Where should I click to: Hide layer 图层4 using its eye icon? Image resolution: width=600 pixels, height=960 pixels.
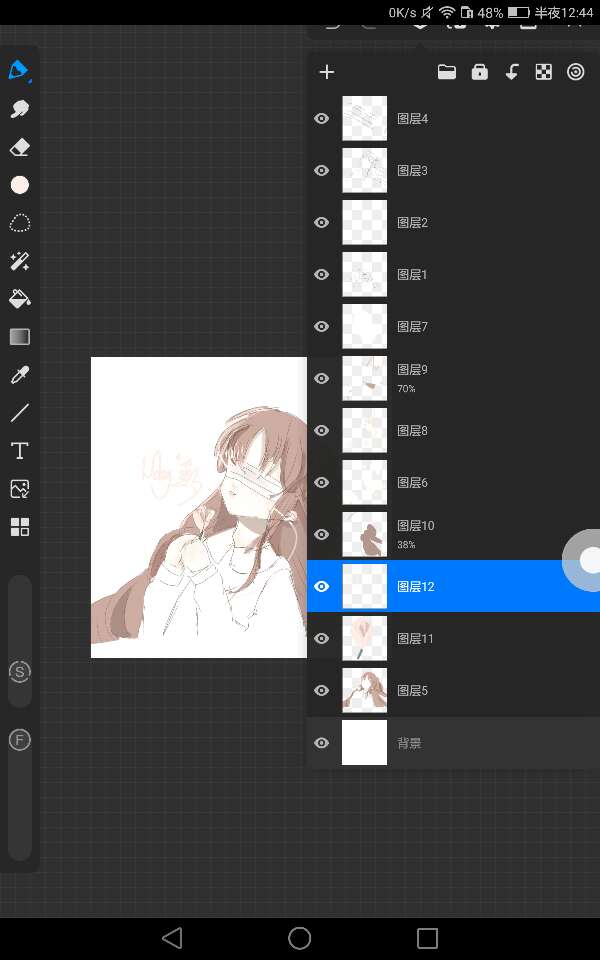point(321,118)
